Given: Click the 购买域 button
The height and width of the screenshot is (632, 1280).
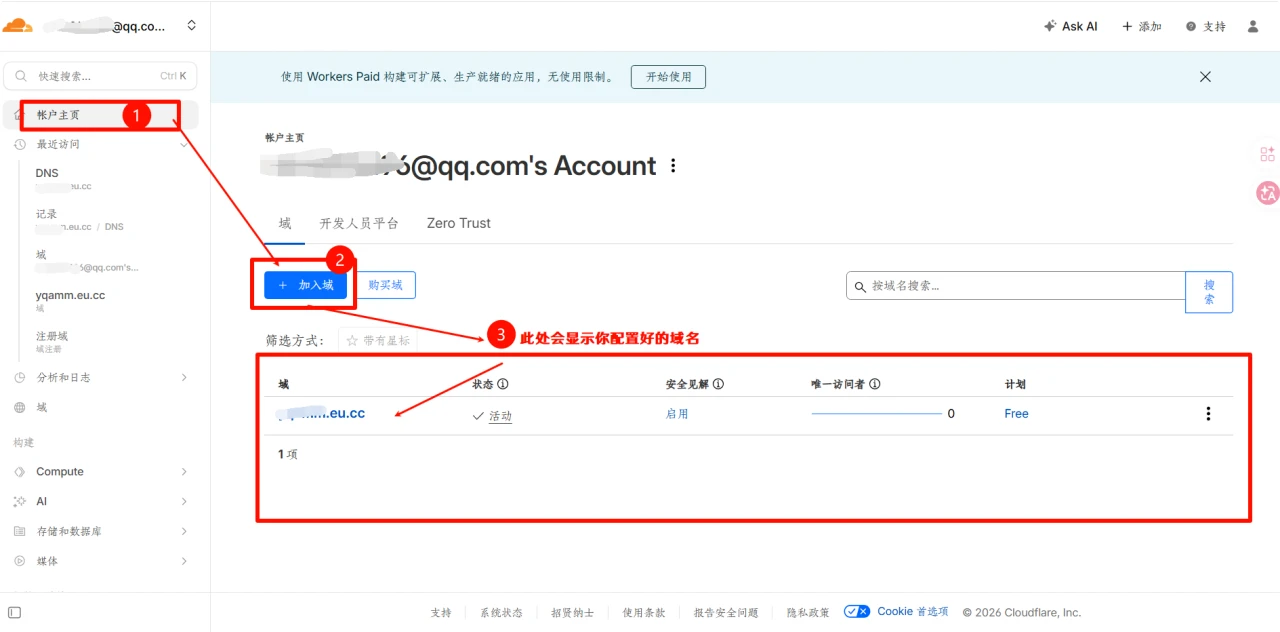Looking at the screenshot, I should coord(385,285).
